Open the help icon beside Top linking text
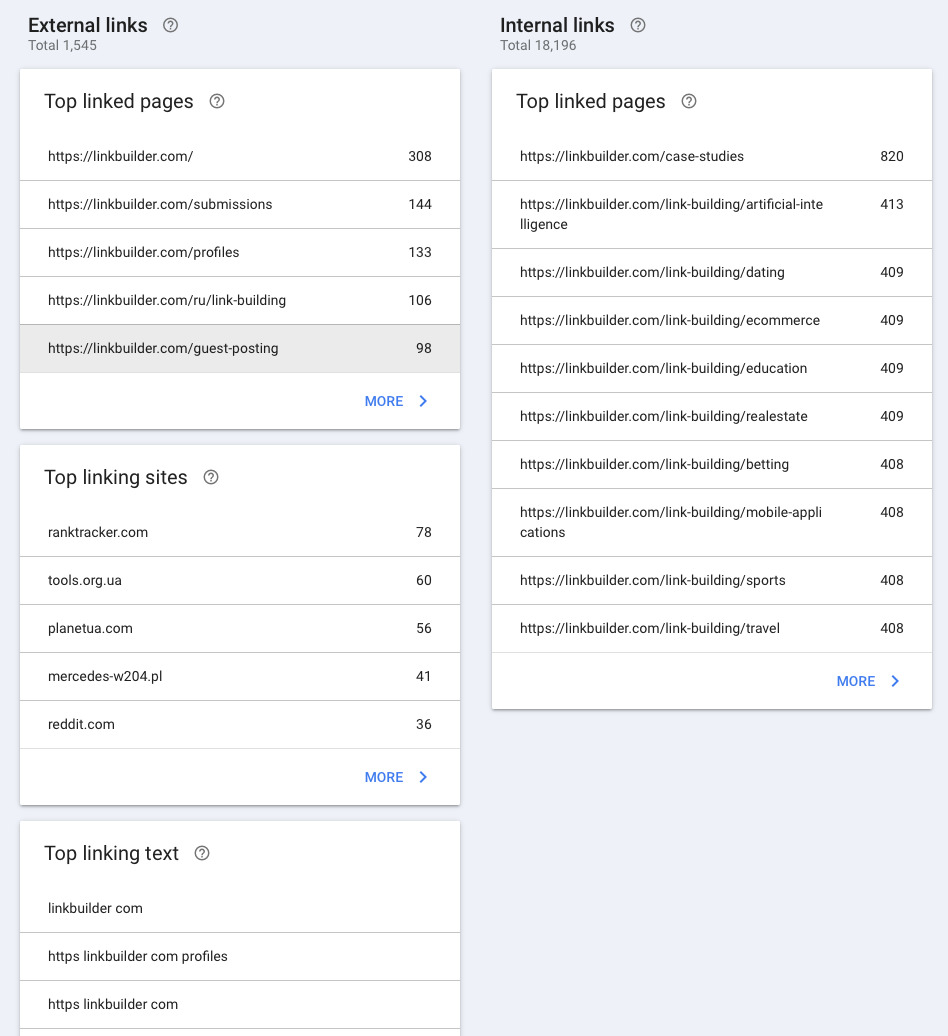Image resolution: width=948 pixels, height=1036 pixels. pyautogui.click(x=201, y=853)
